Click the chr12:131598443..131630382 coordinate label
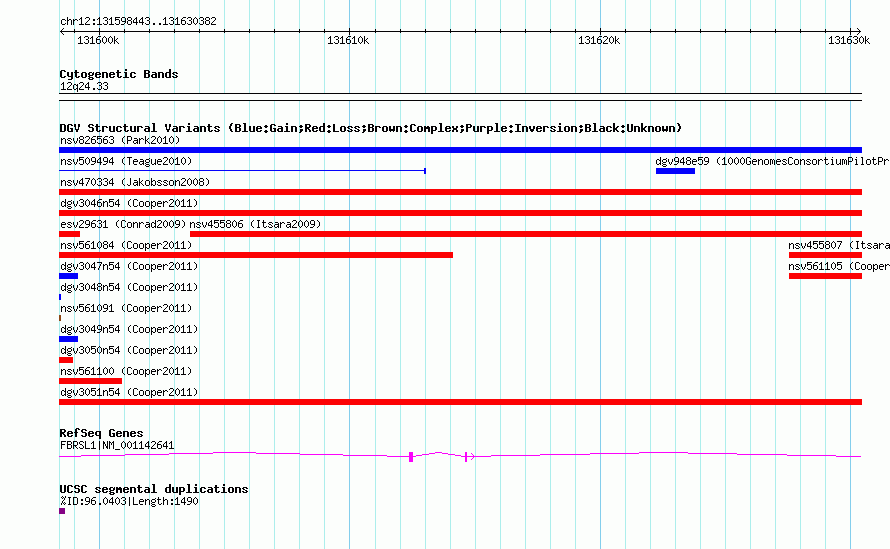 [138, 22]
